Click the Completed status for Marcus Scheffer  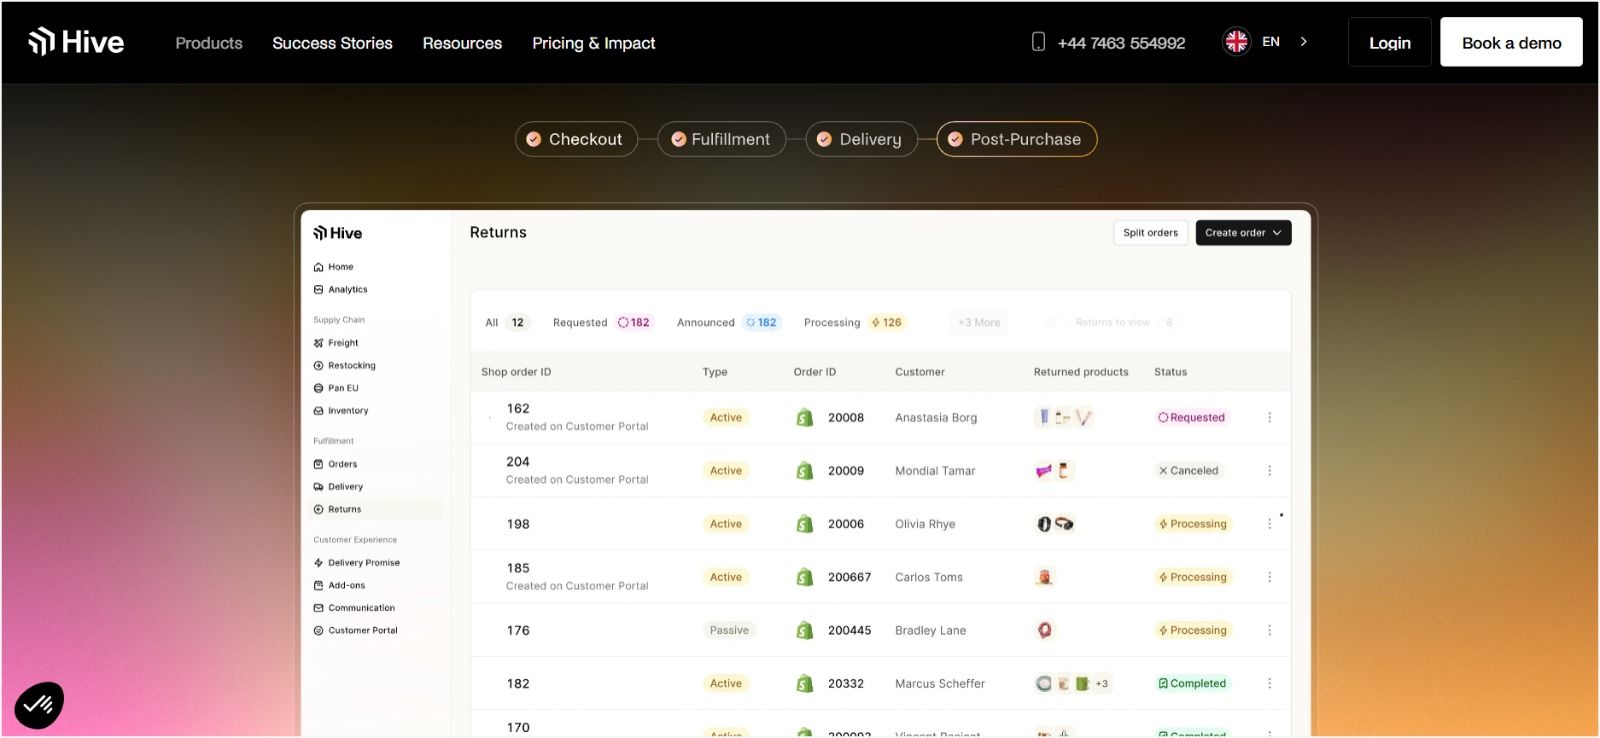click(x=1192, y=684)
